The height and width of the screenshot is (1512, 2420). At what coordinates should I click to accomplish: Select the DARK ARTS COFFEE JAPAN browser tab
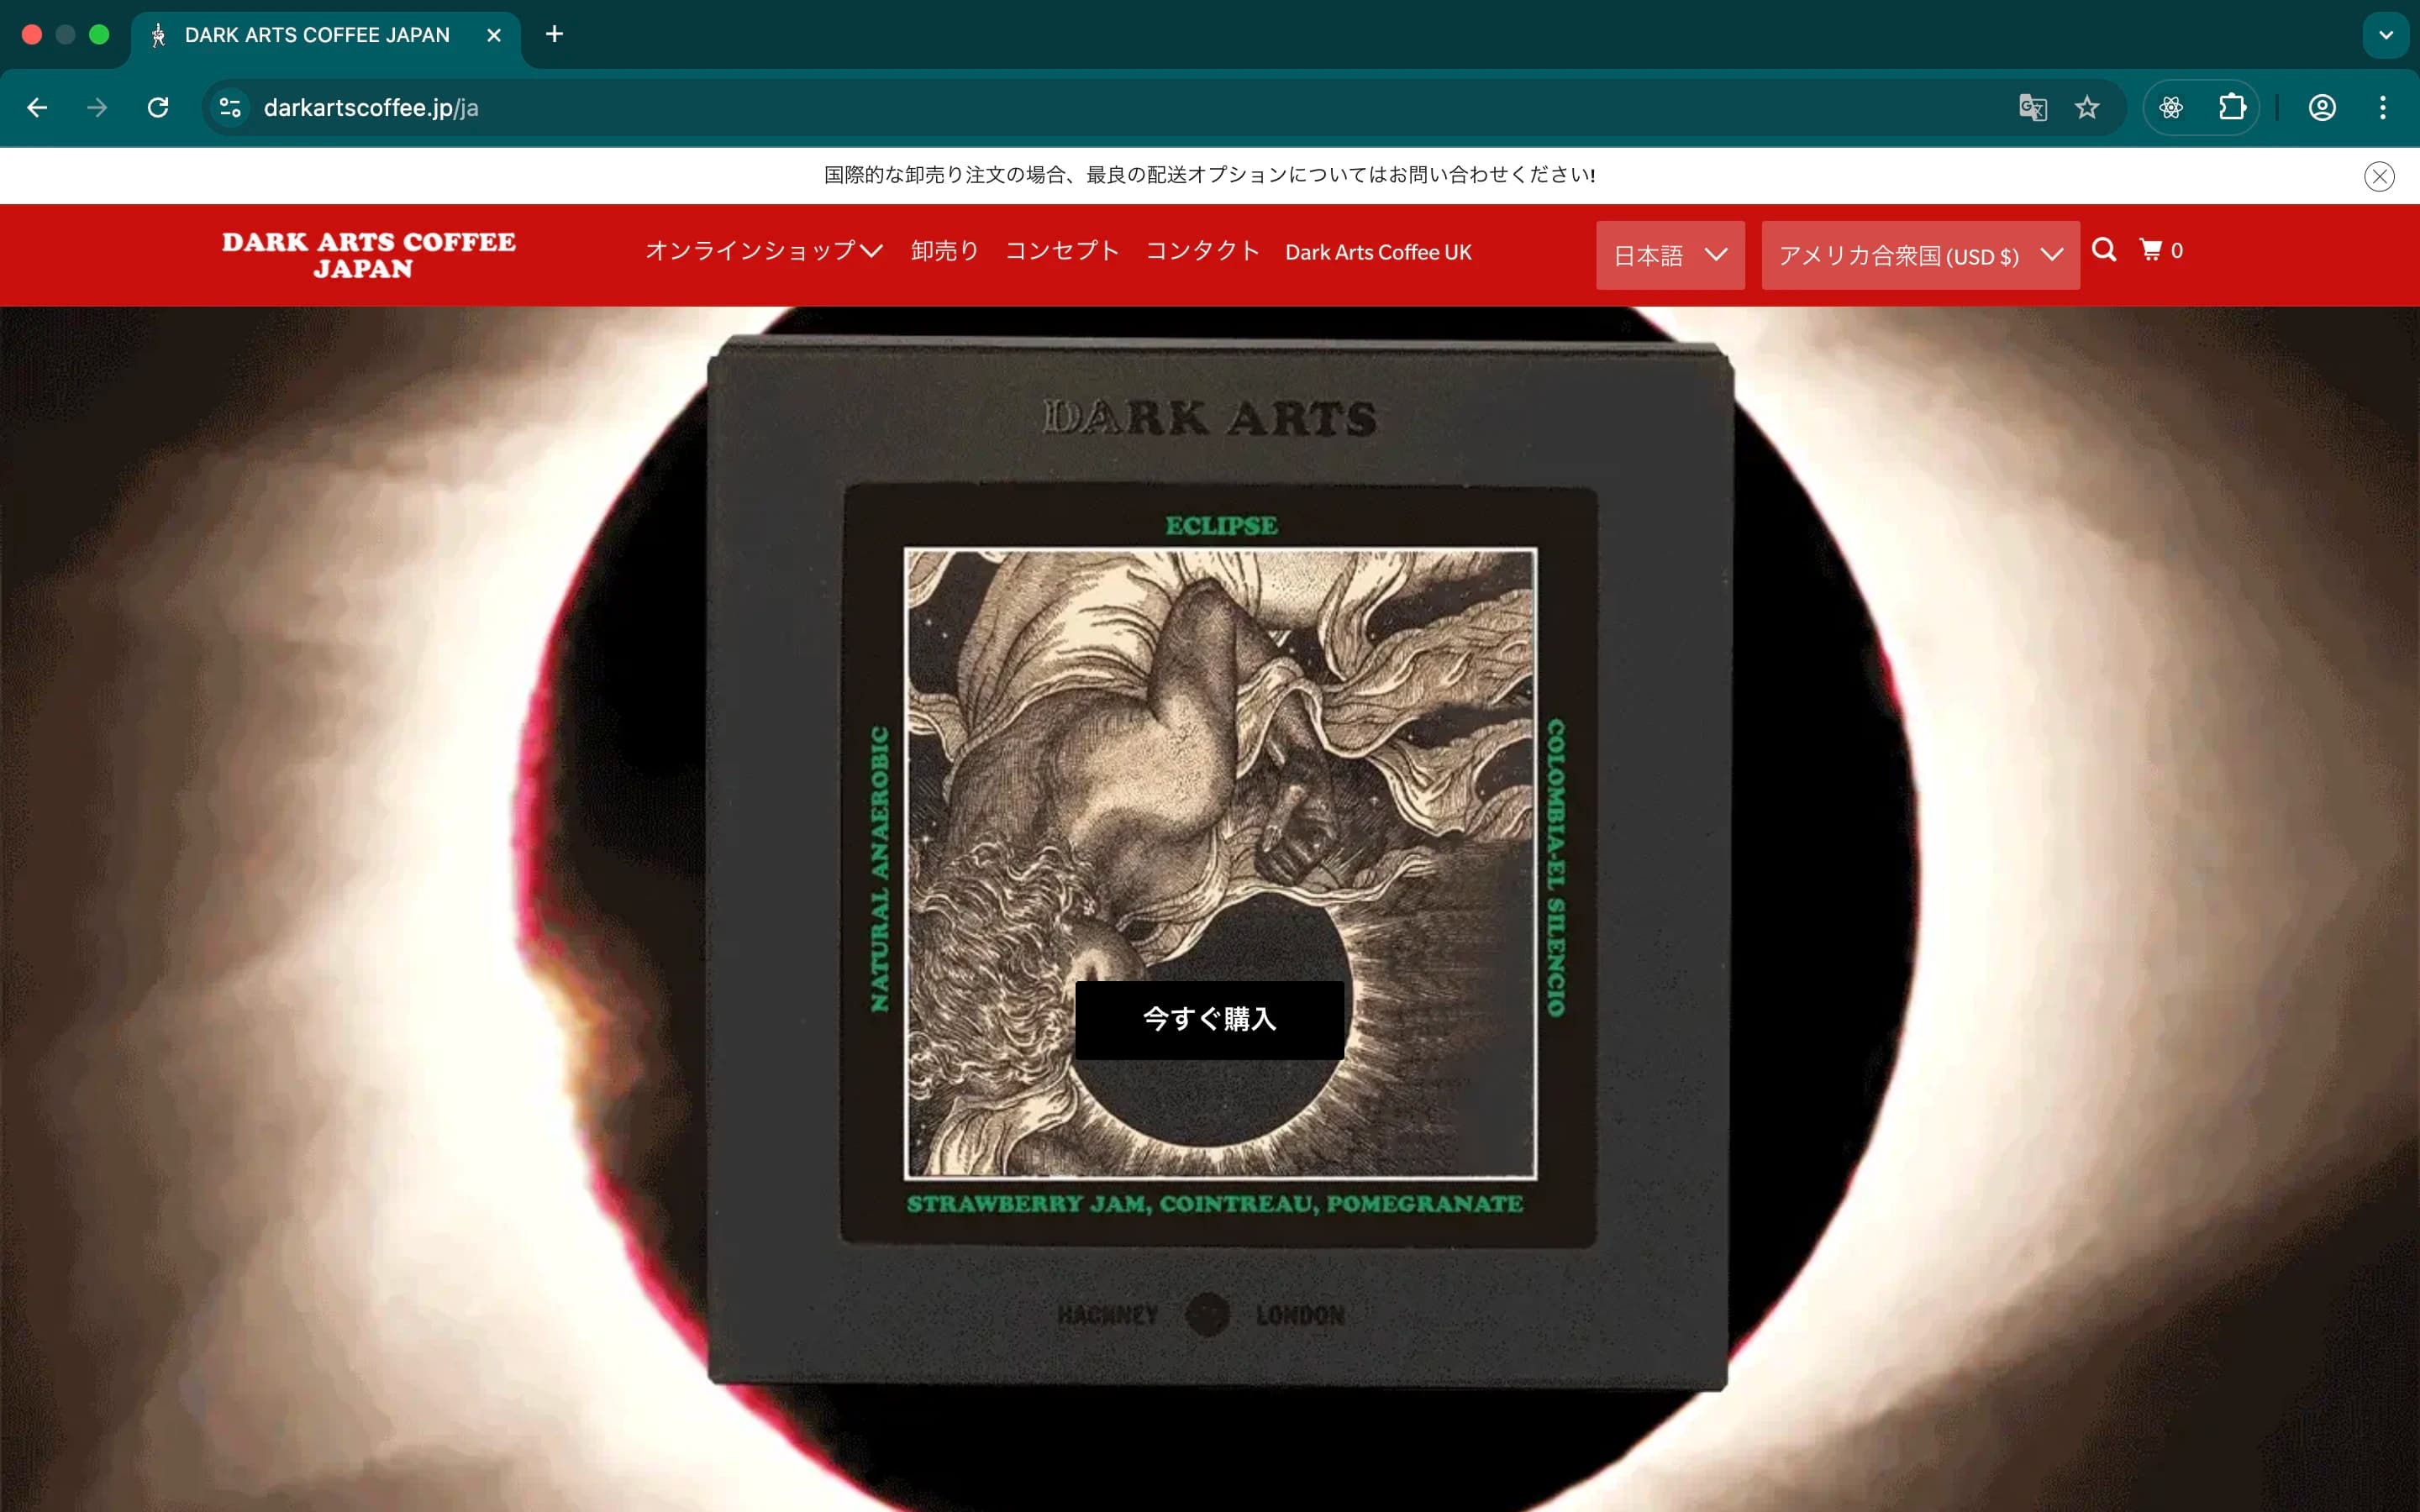[325, 35]
